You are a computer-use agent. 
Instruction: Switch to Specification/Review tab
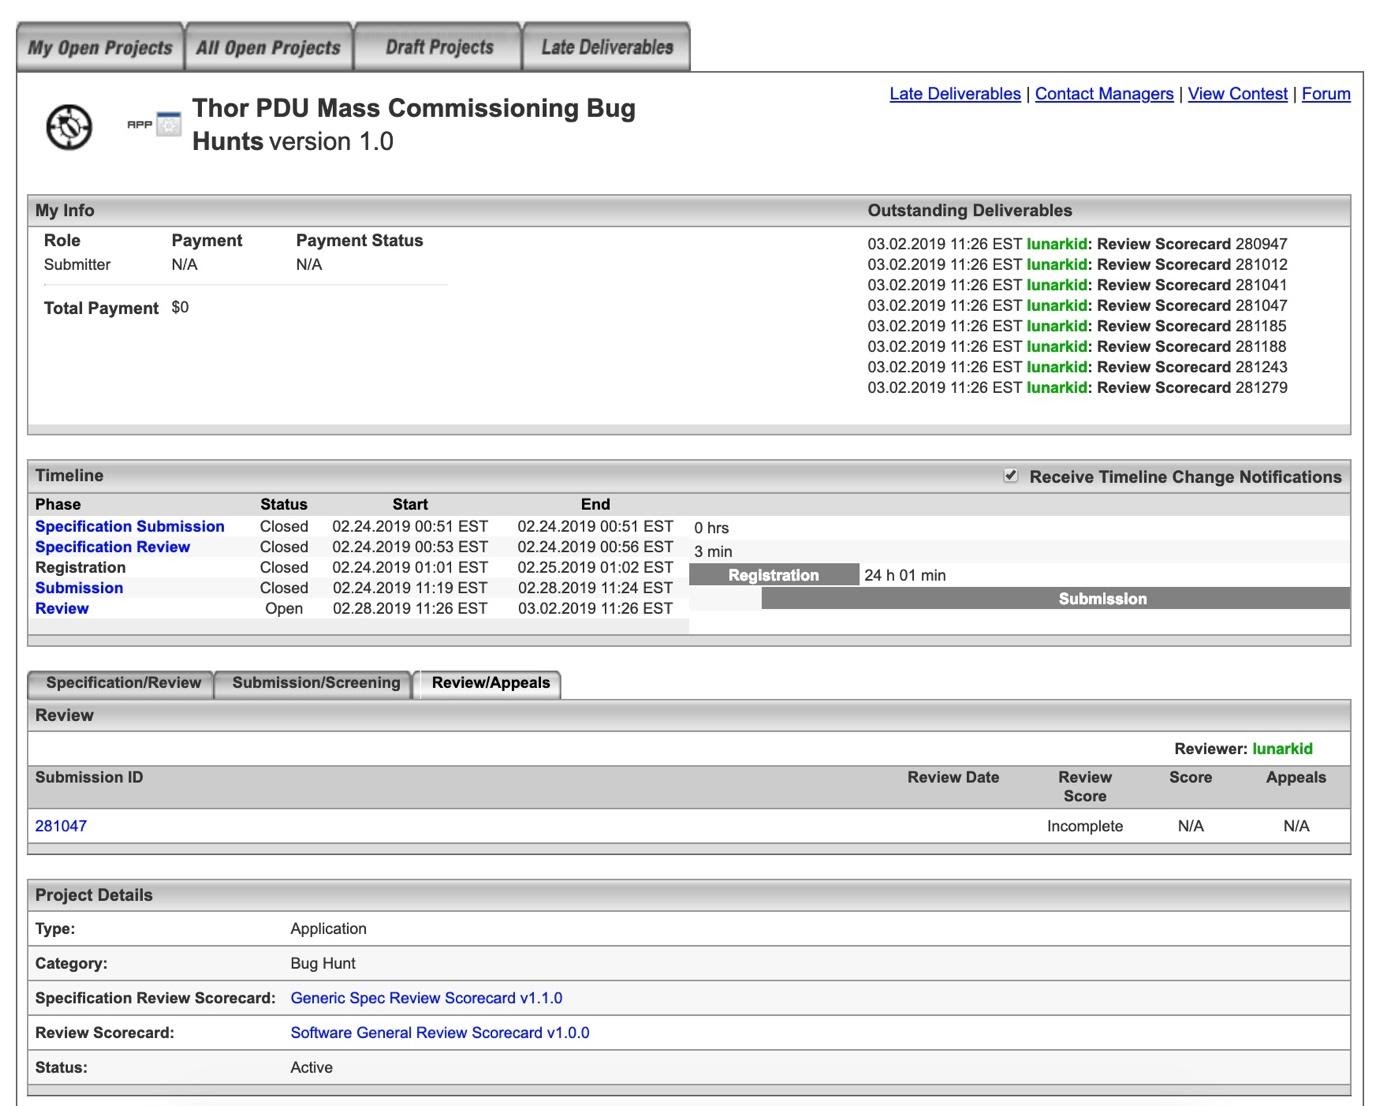(122, 683)
